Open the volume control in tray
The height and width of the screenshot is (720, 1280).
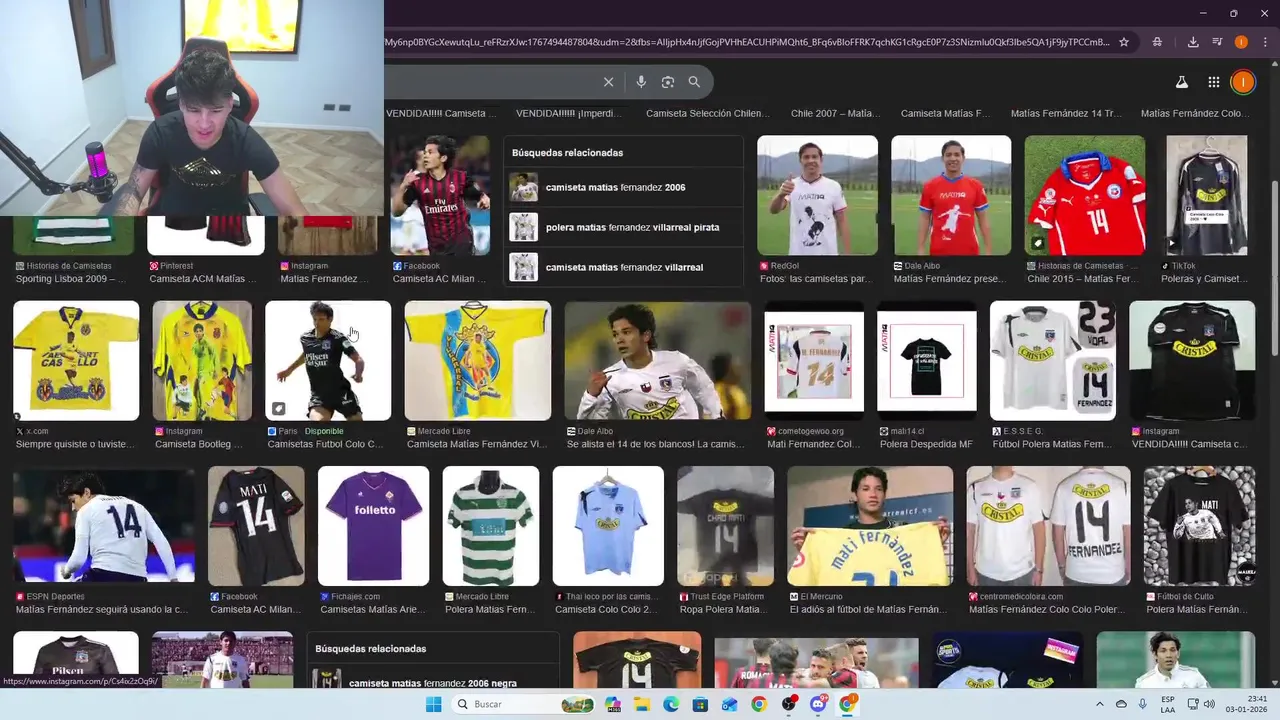pyautogui.click(x=1209, y=704)
